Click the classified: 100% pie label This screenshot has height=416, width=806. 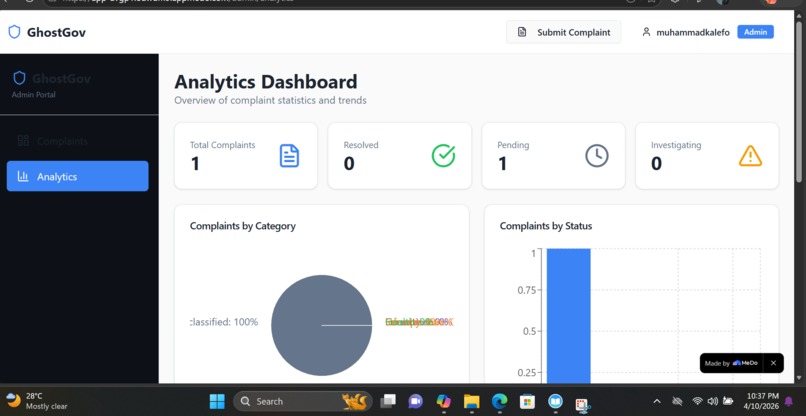pyautogui.click(x=224, y=322)
